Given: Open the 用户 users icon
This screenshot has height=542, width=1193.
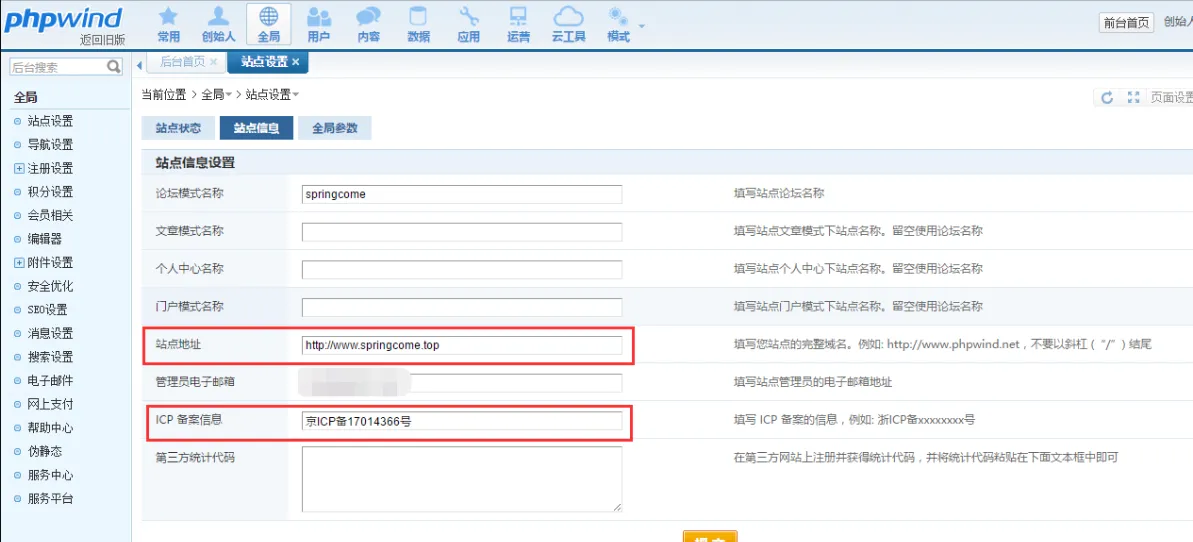Looking at the screenshot, I should click(x=318, y=24).
